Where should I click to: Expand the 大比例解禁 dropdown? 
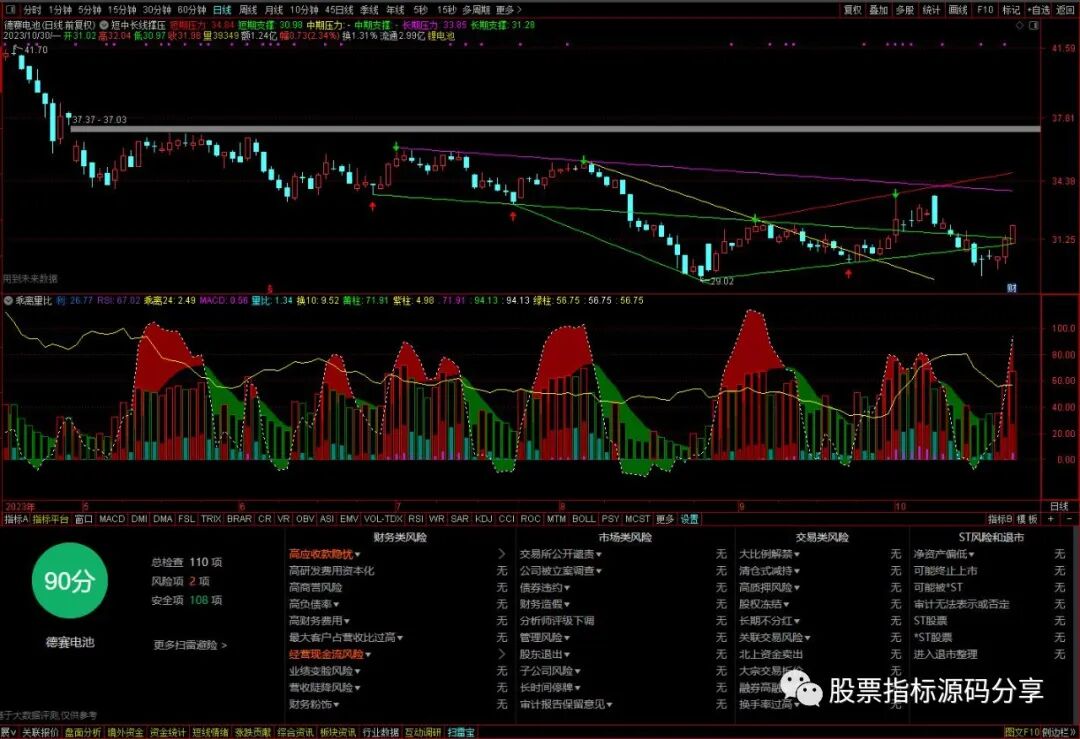tap(769, 554)
